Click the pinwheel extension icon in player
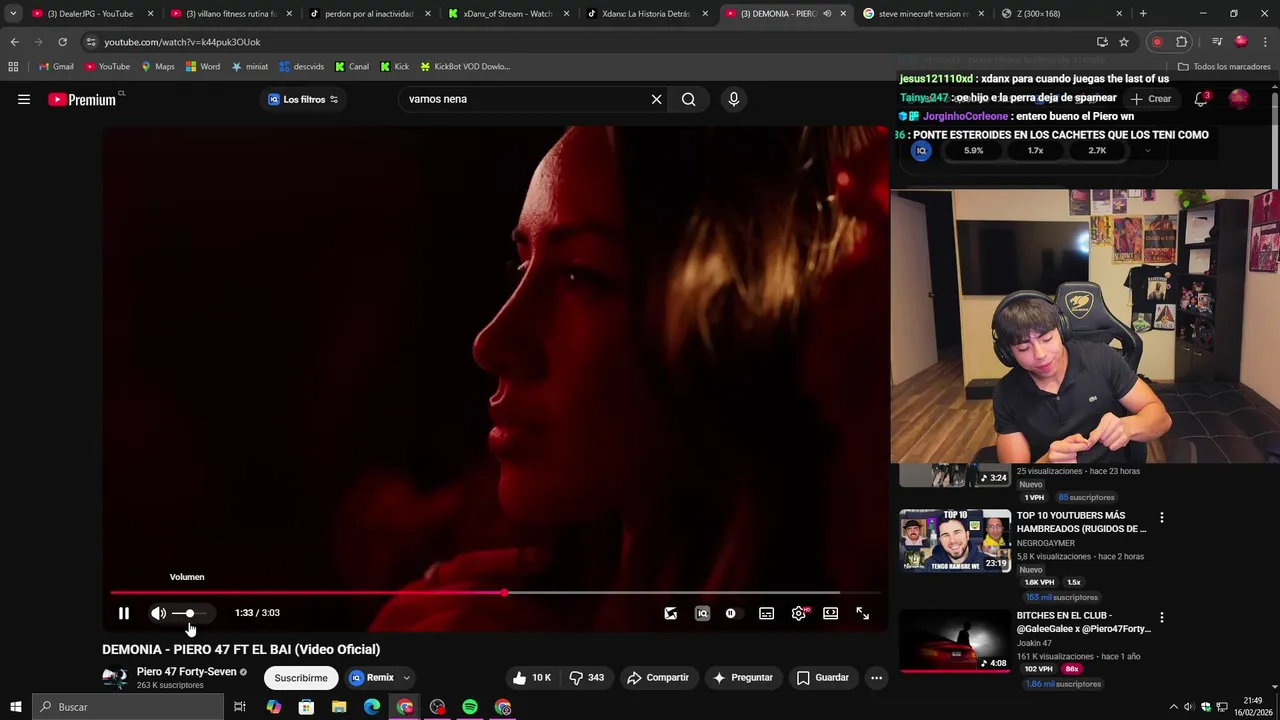This screenshot has height=720, width=1280. click(x=670, y=614)
